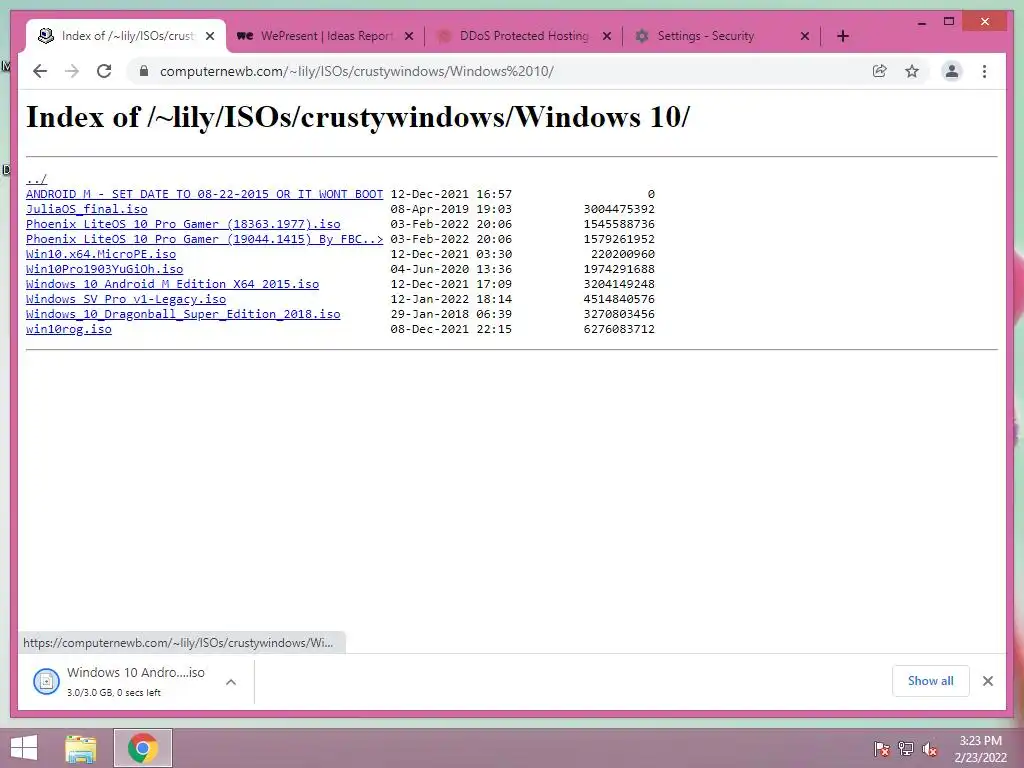The image size is (1024, 768).
Task: Download Win10Pro1903YuGiOh.iso
Action: coord(104,269)
